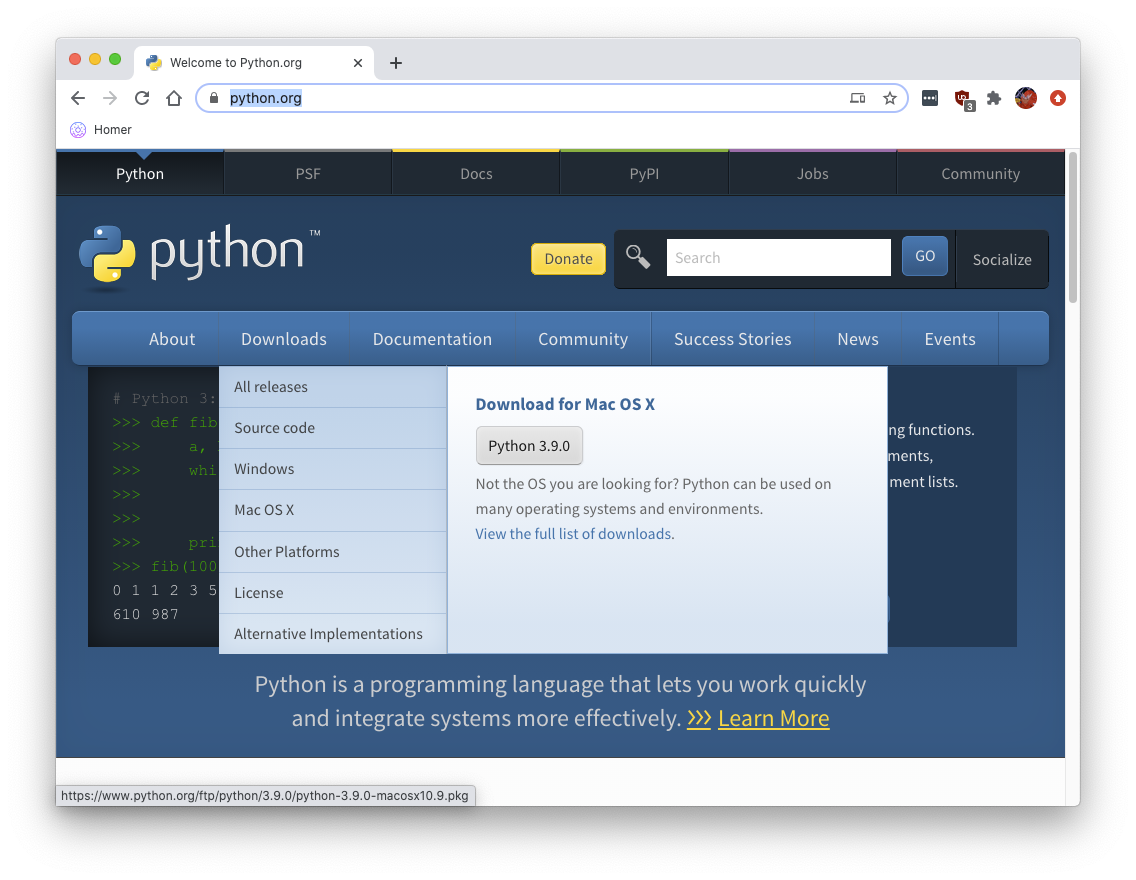Click the orange up-arrow extension icon
This screenshot has width=1136, height=880.
[x=1058, y=98]
